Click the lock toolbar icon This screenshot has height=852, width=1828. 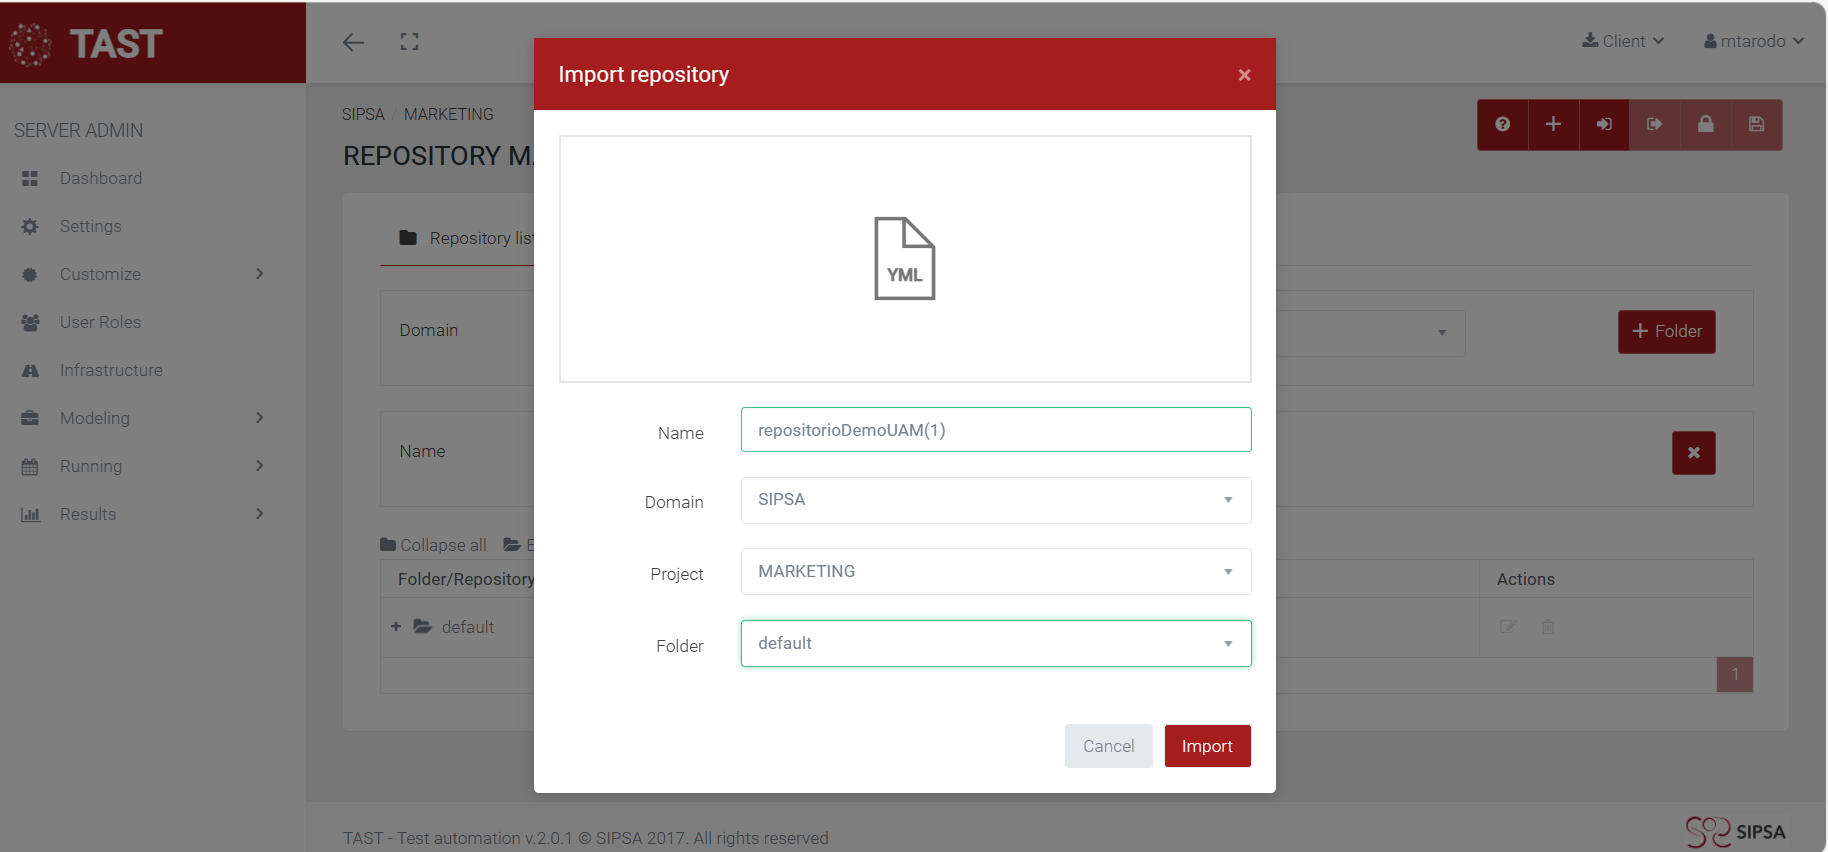[x=1706, y=125]
